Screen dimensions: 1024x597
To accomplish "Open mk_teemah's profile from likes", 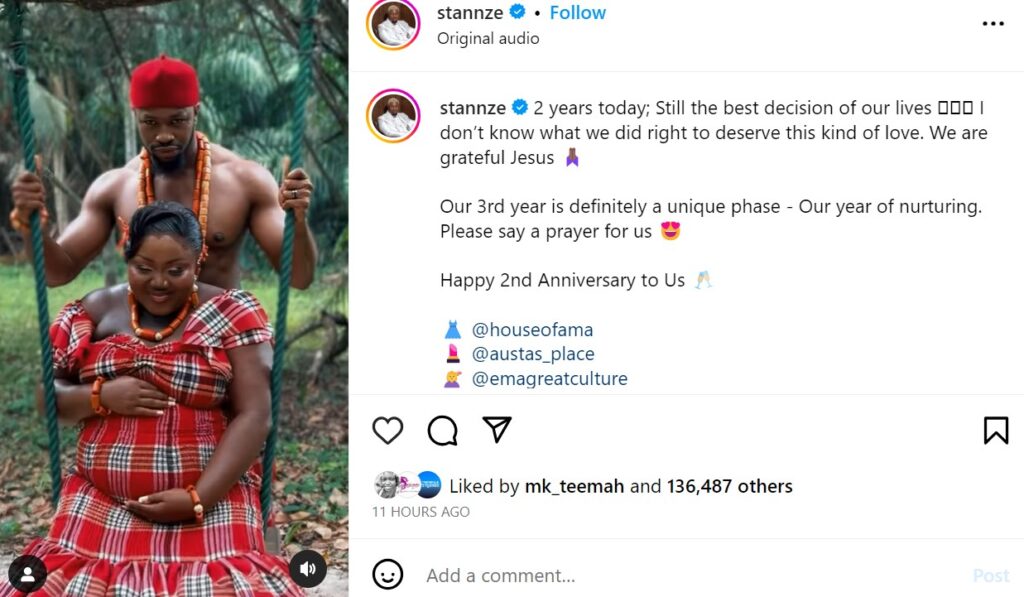I will click(x=574, y=486).
